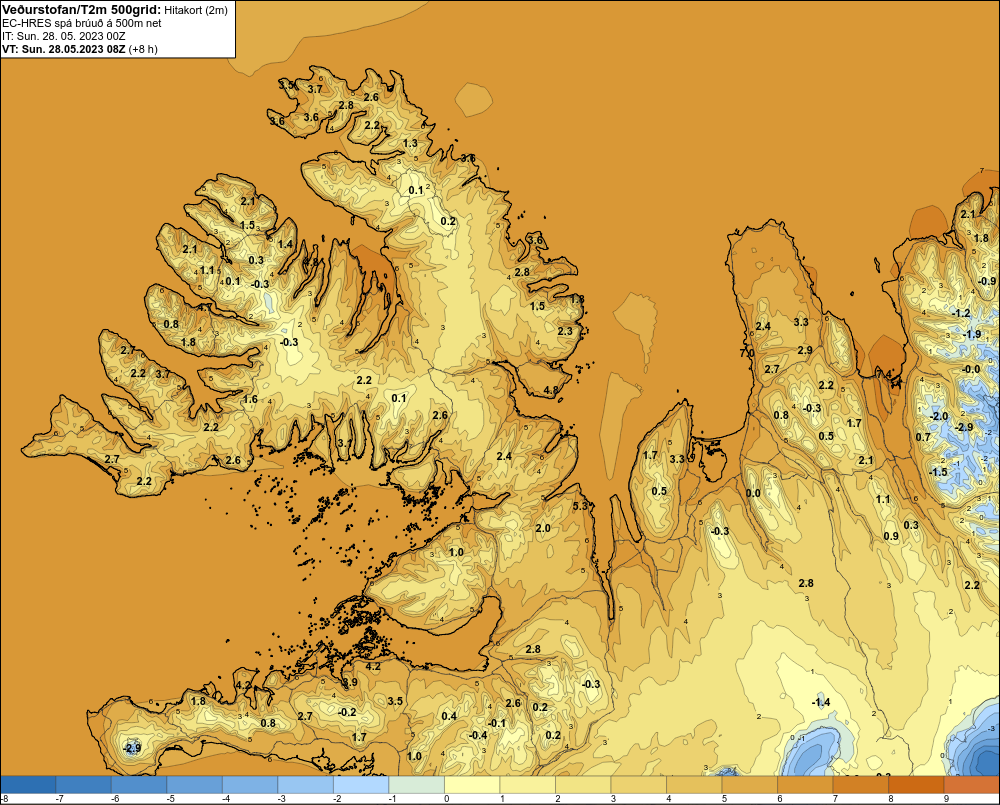Click the '3.9' temperature value on map
Viewport: 1000px width, 805px height.
point(350,682)
